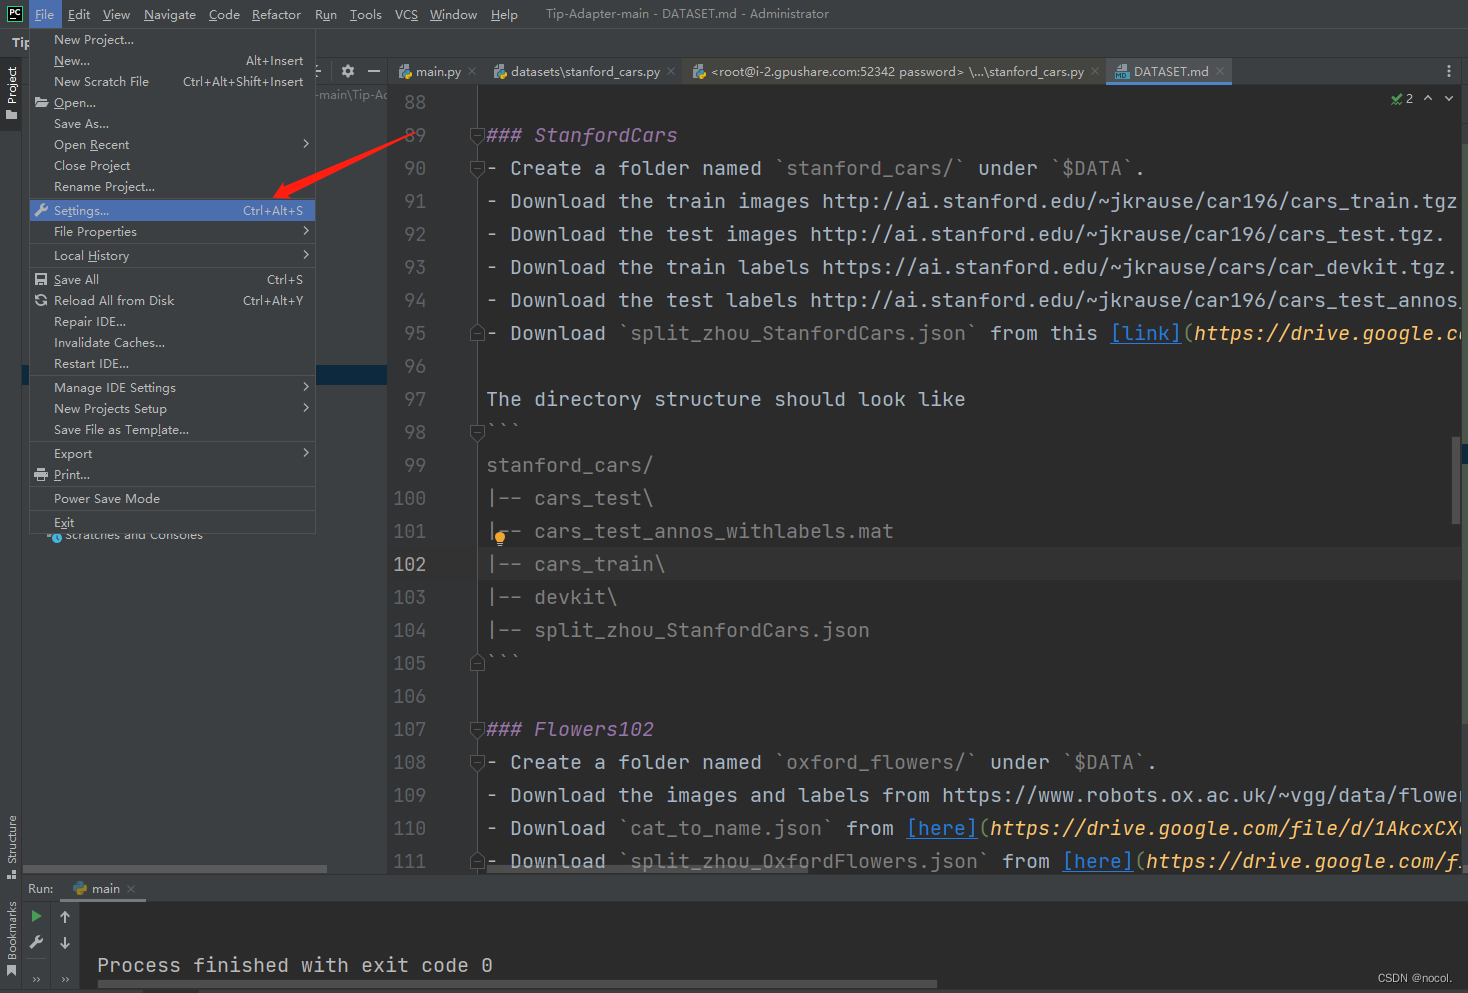Close the main run tab
The height and width of the screenshot is (993, 1468).
click(x=131, y=889)
